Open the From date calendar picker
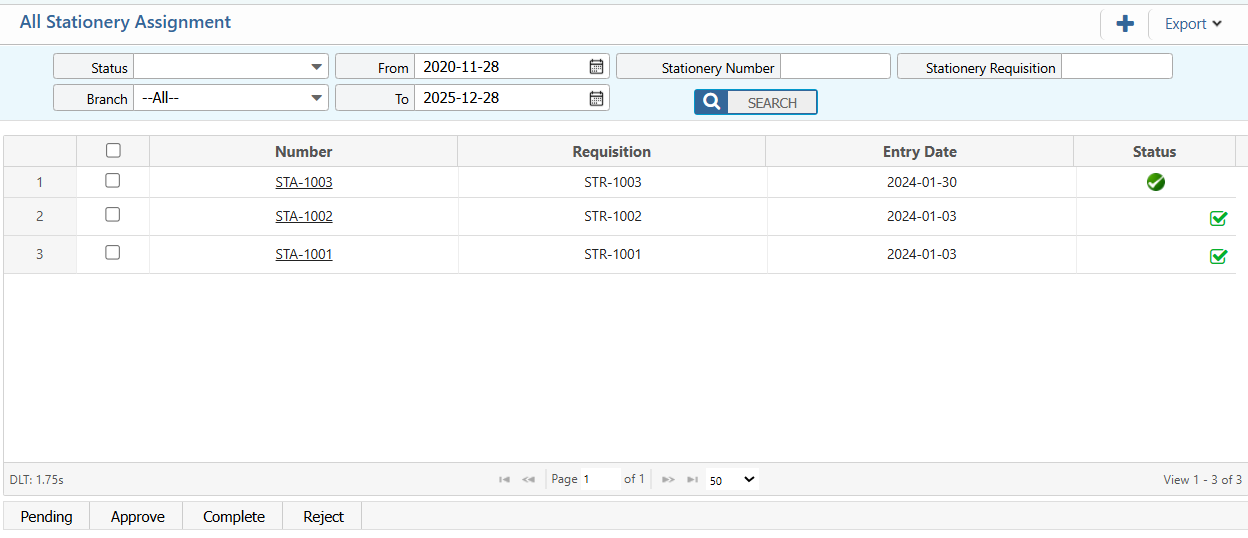The image size is (1248, 538). [x=596, y=67]
